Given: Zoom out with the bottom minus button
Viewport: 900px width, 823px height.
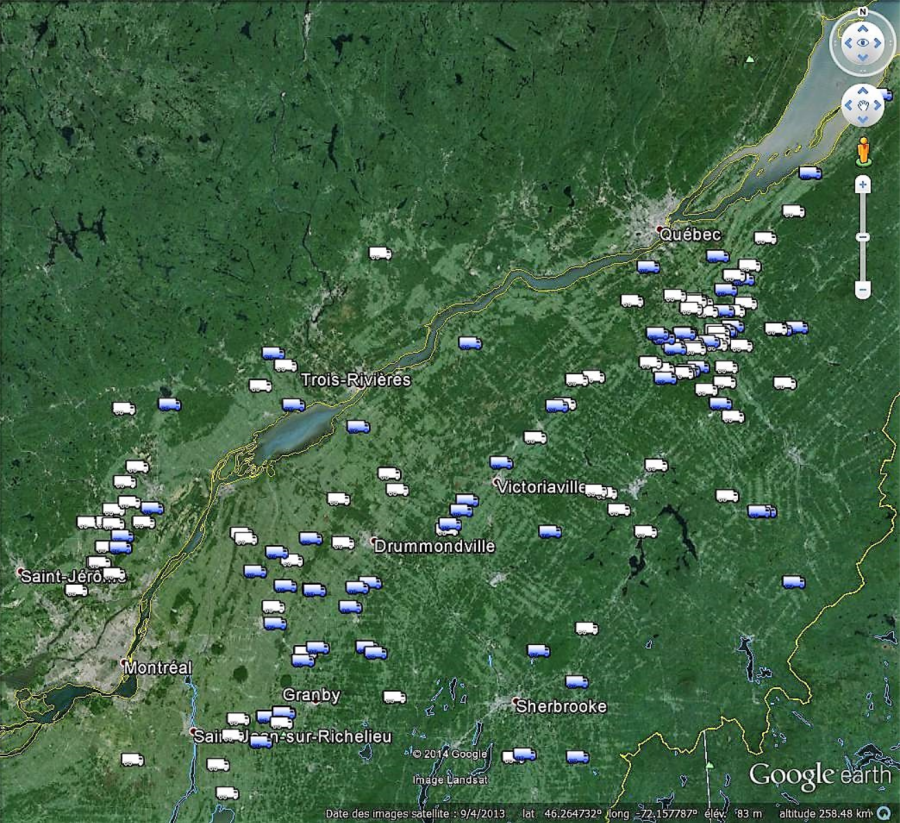Looking at the screenshot, I should pos(862,289).
